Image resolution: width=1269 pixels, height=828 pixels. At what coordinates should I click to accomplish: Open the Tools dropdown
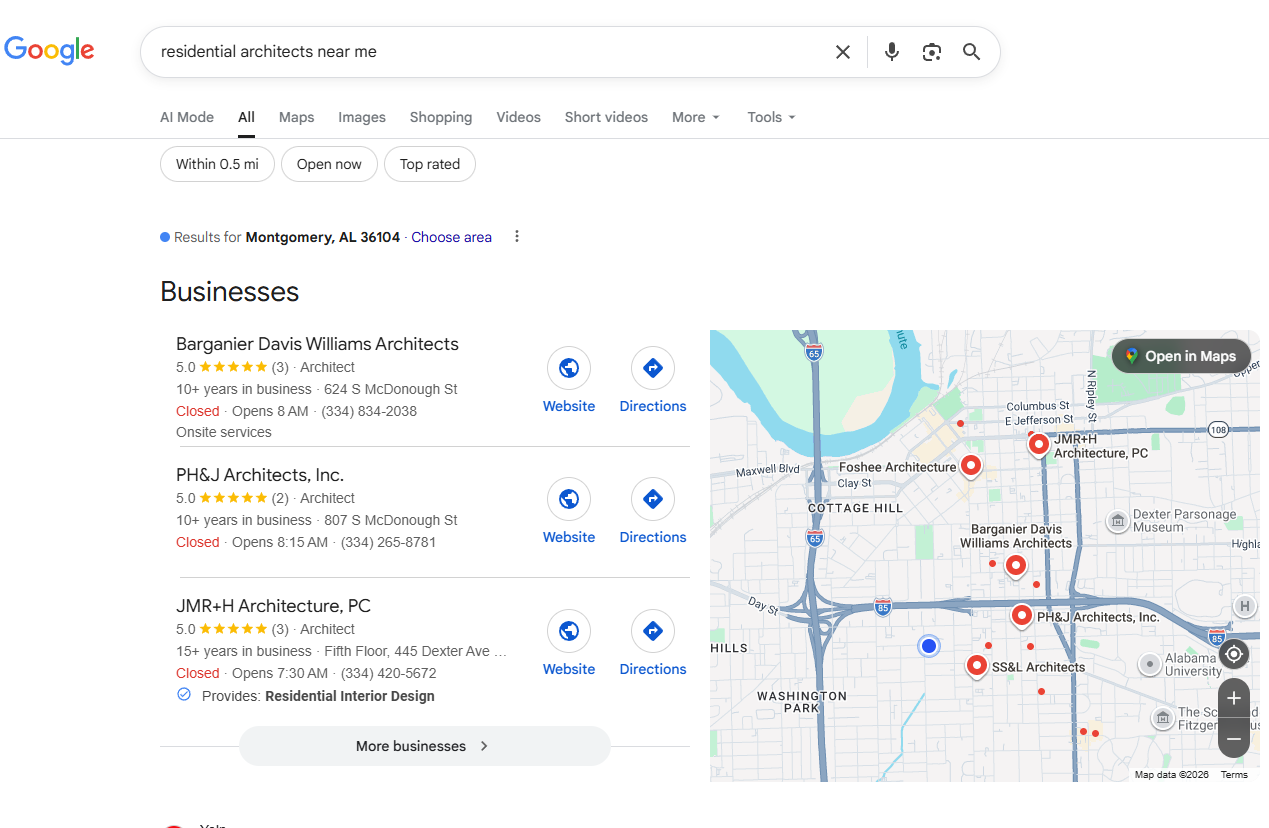pyautogui.click(x=771, y=117)
